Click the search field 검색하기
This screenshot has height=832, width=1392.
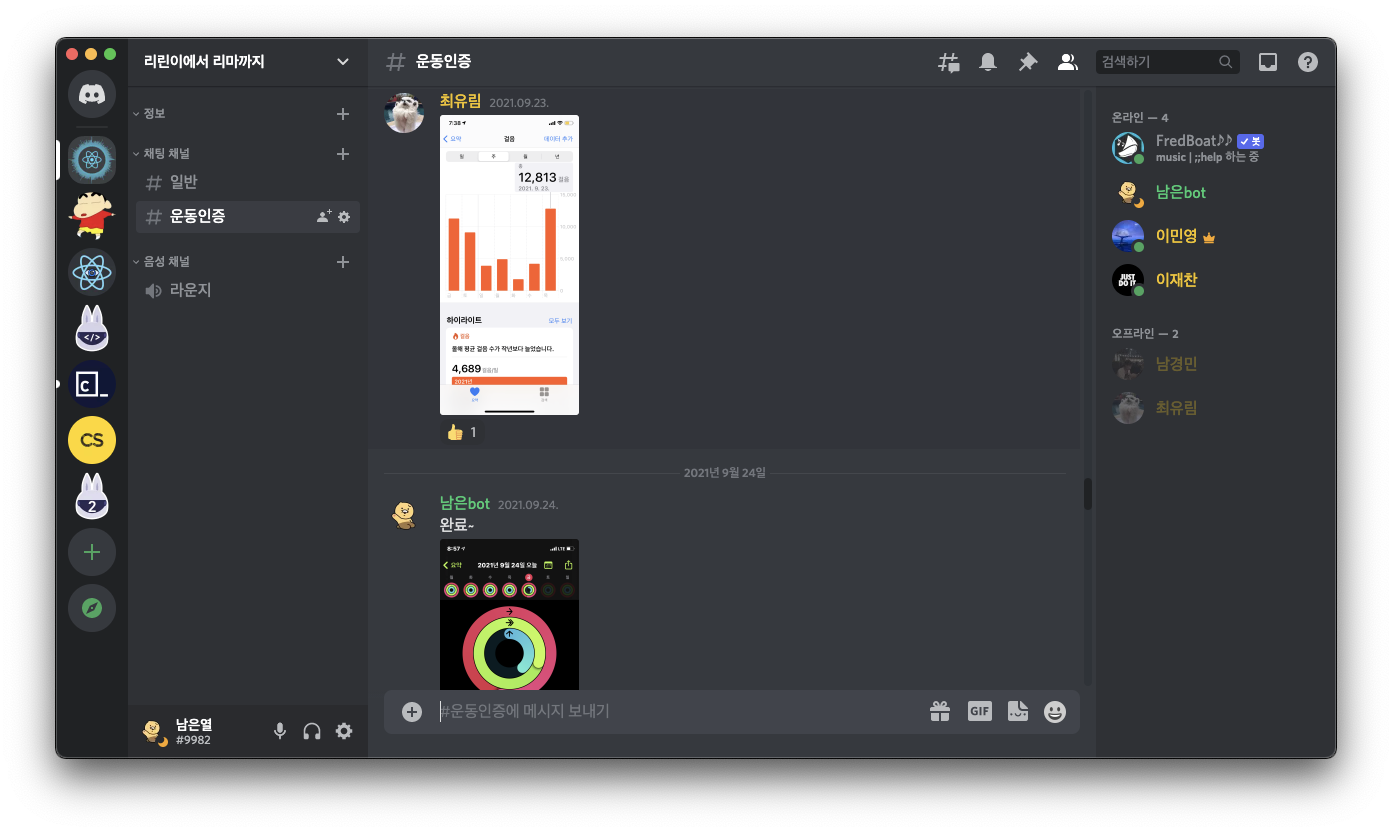pos(1168,62)
